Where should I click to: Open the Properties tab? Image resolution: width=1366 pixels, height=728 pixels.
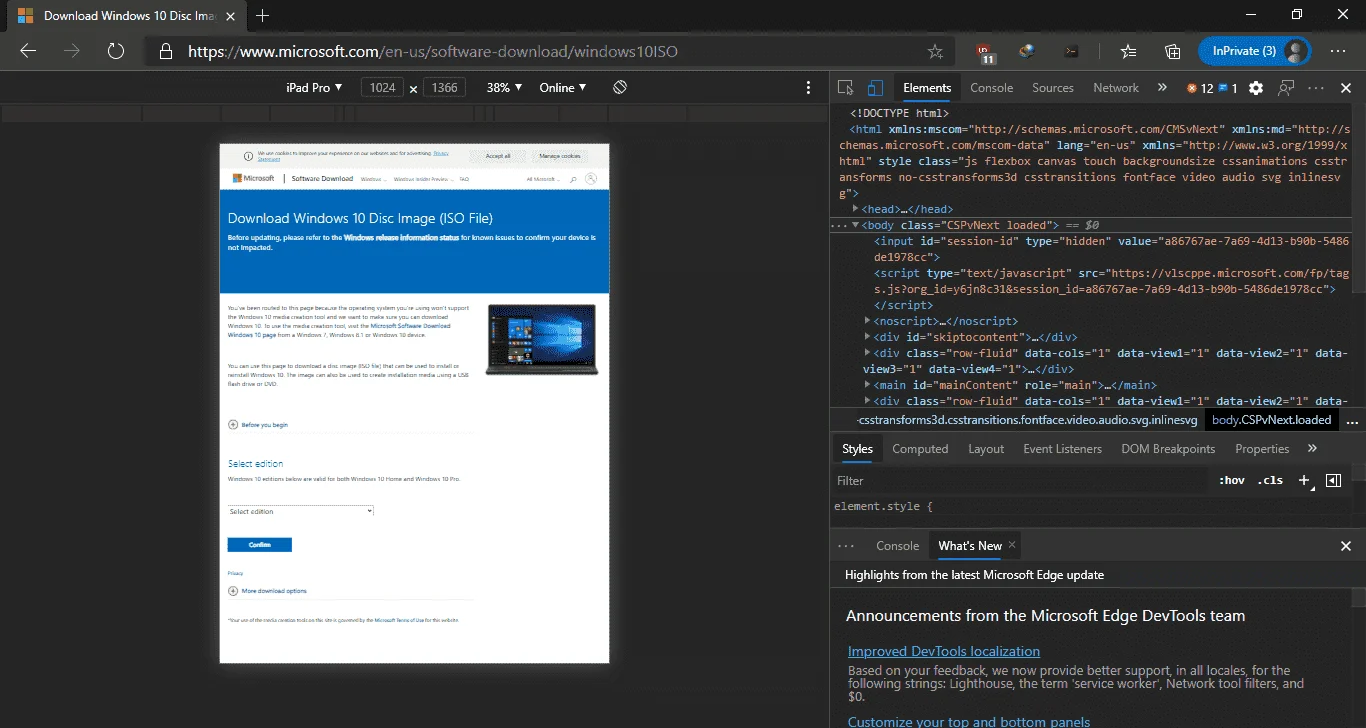1262,449
